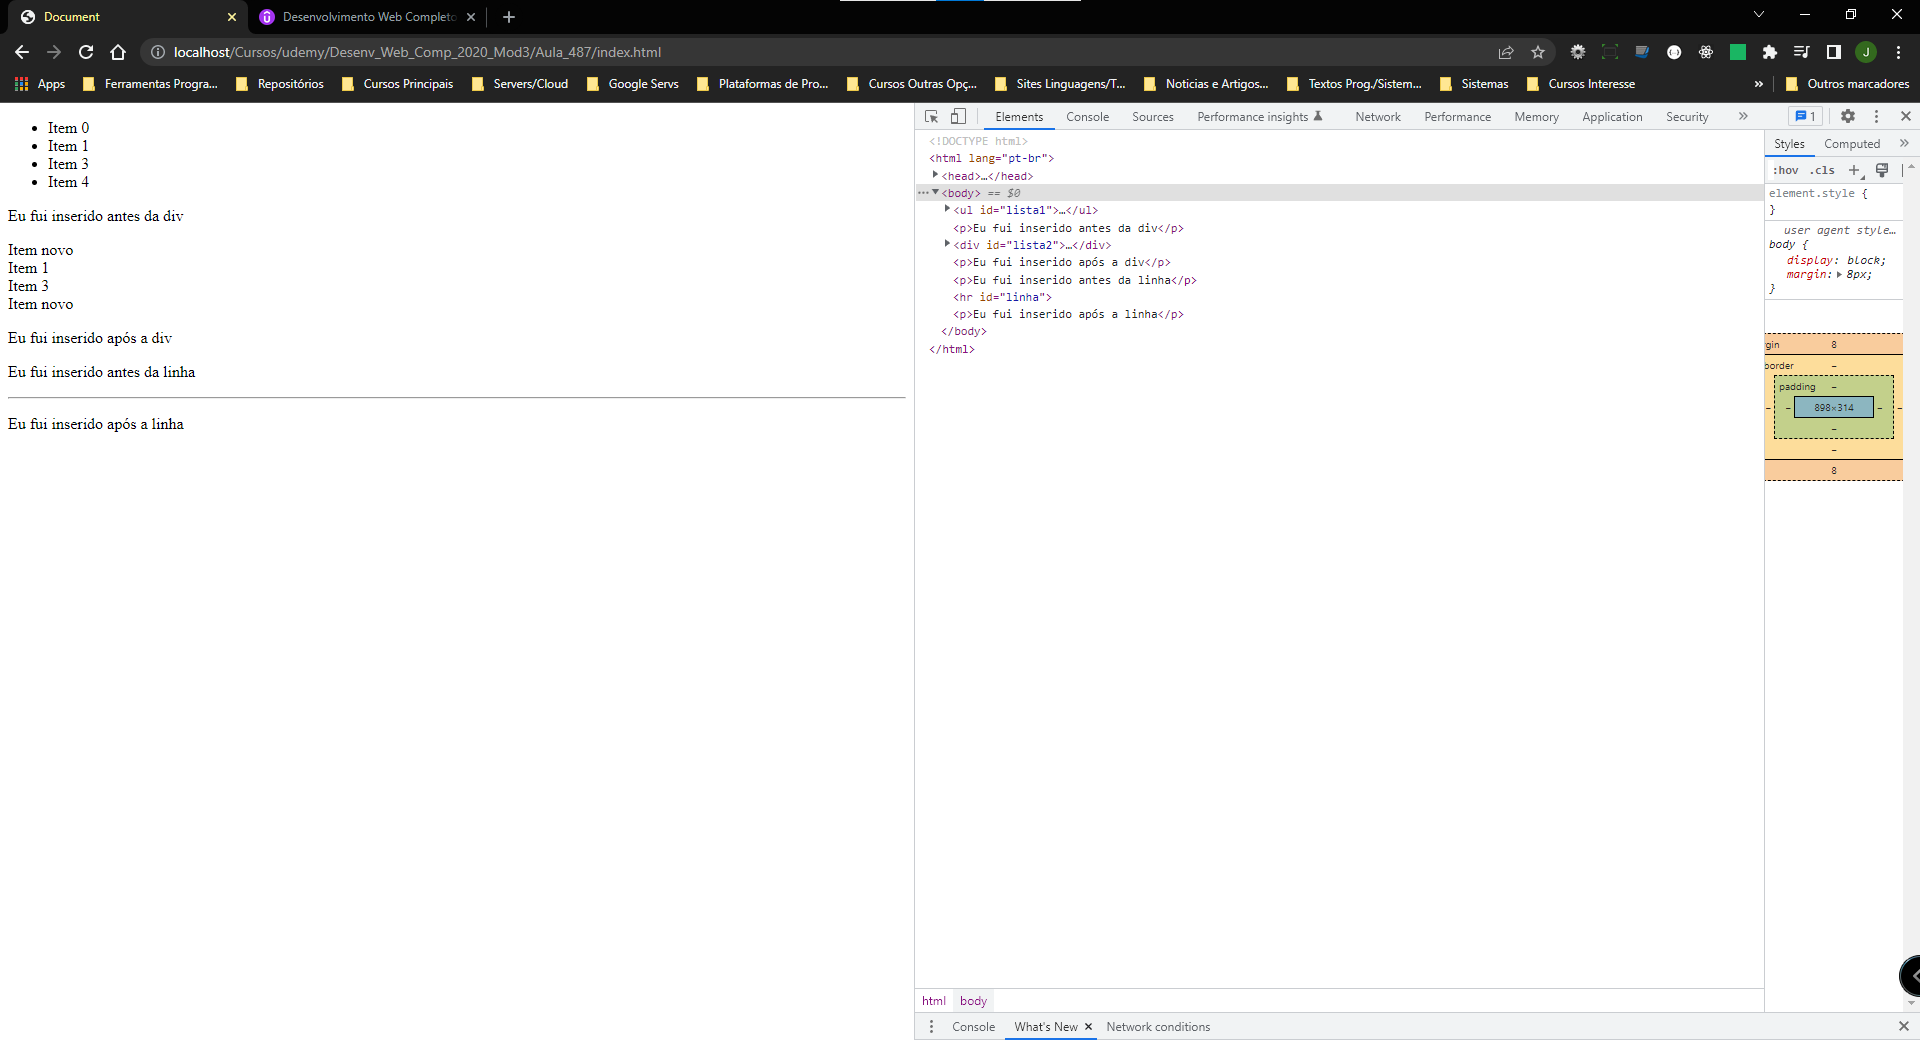Open the green square extension

click(x=1738, y=52)
